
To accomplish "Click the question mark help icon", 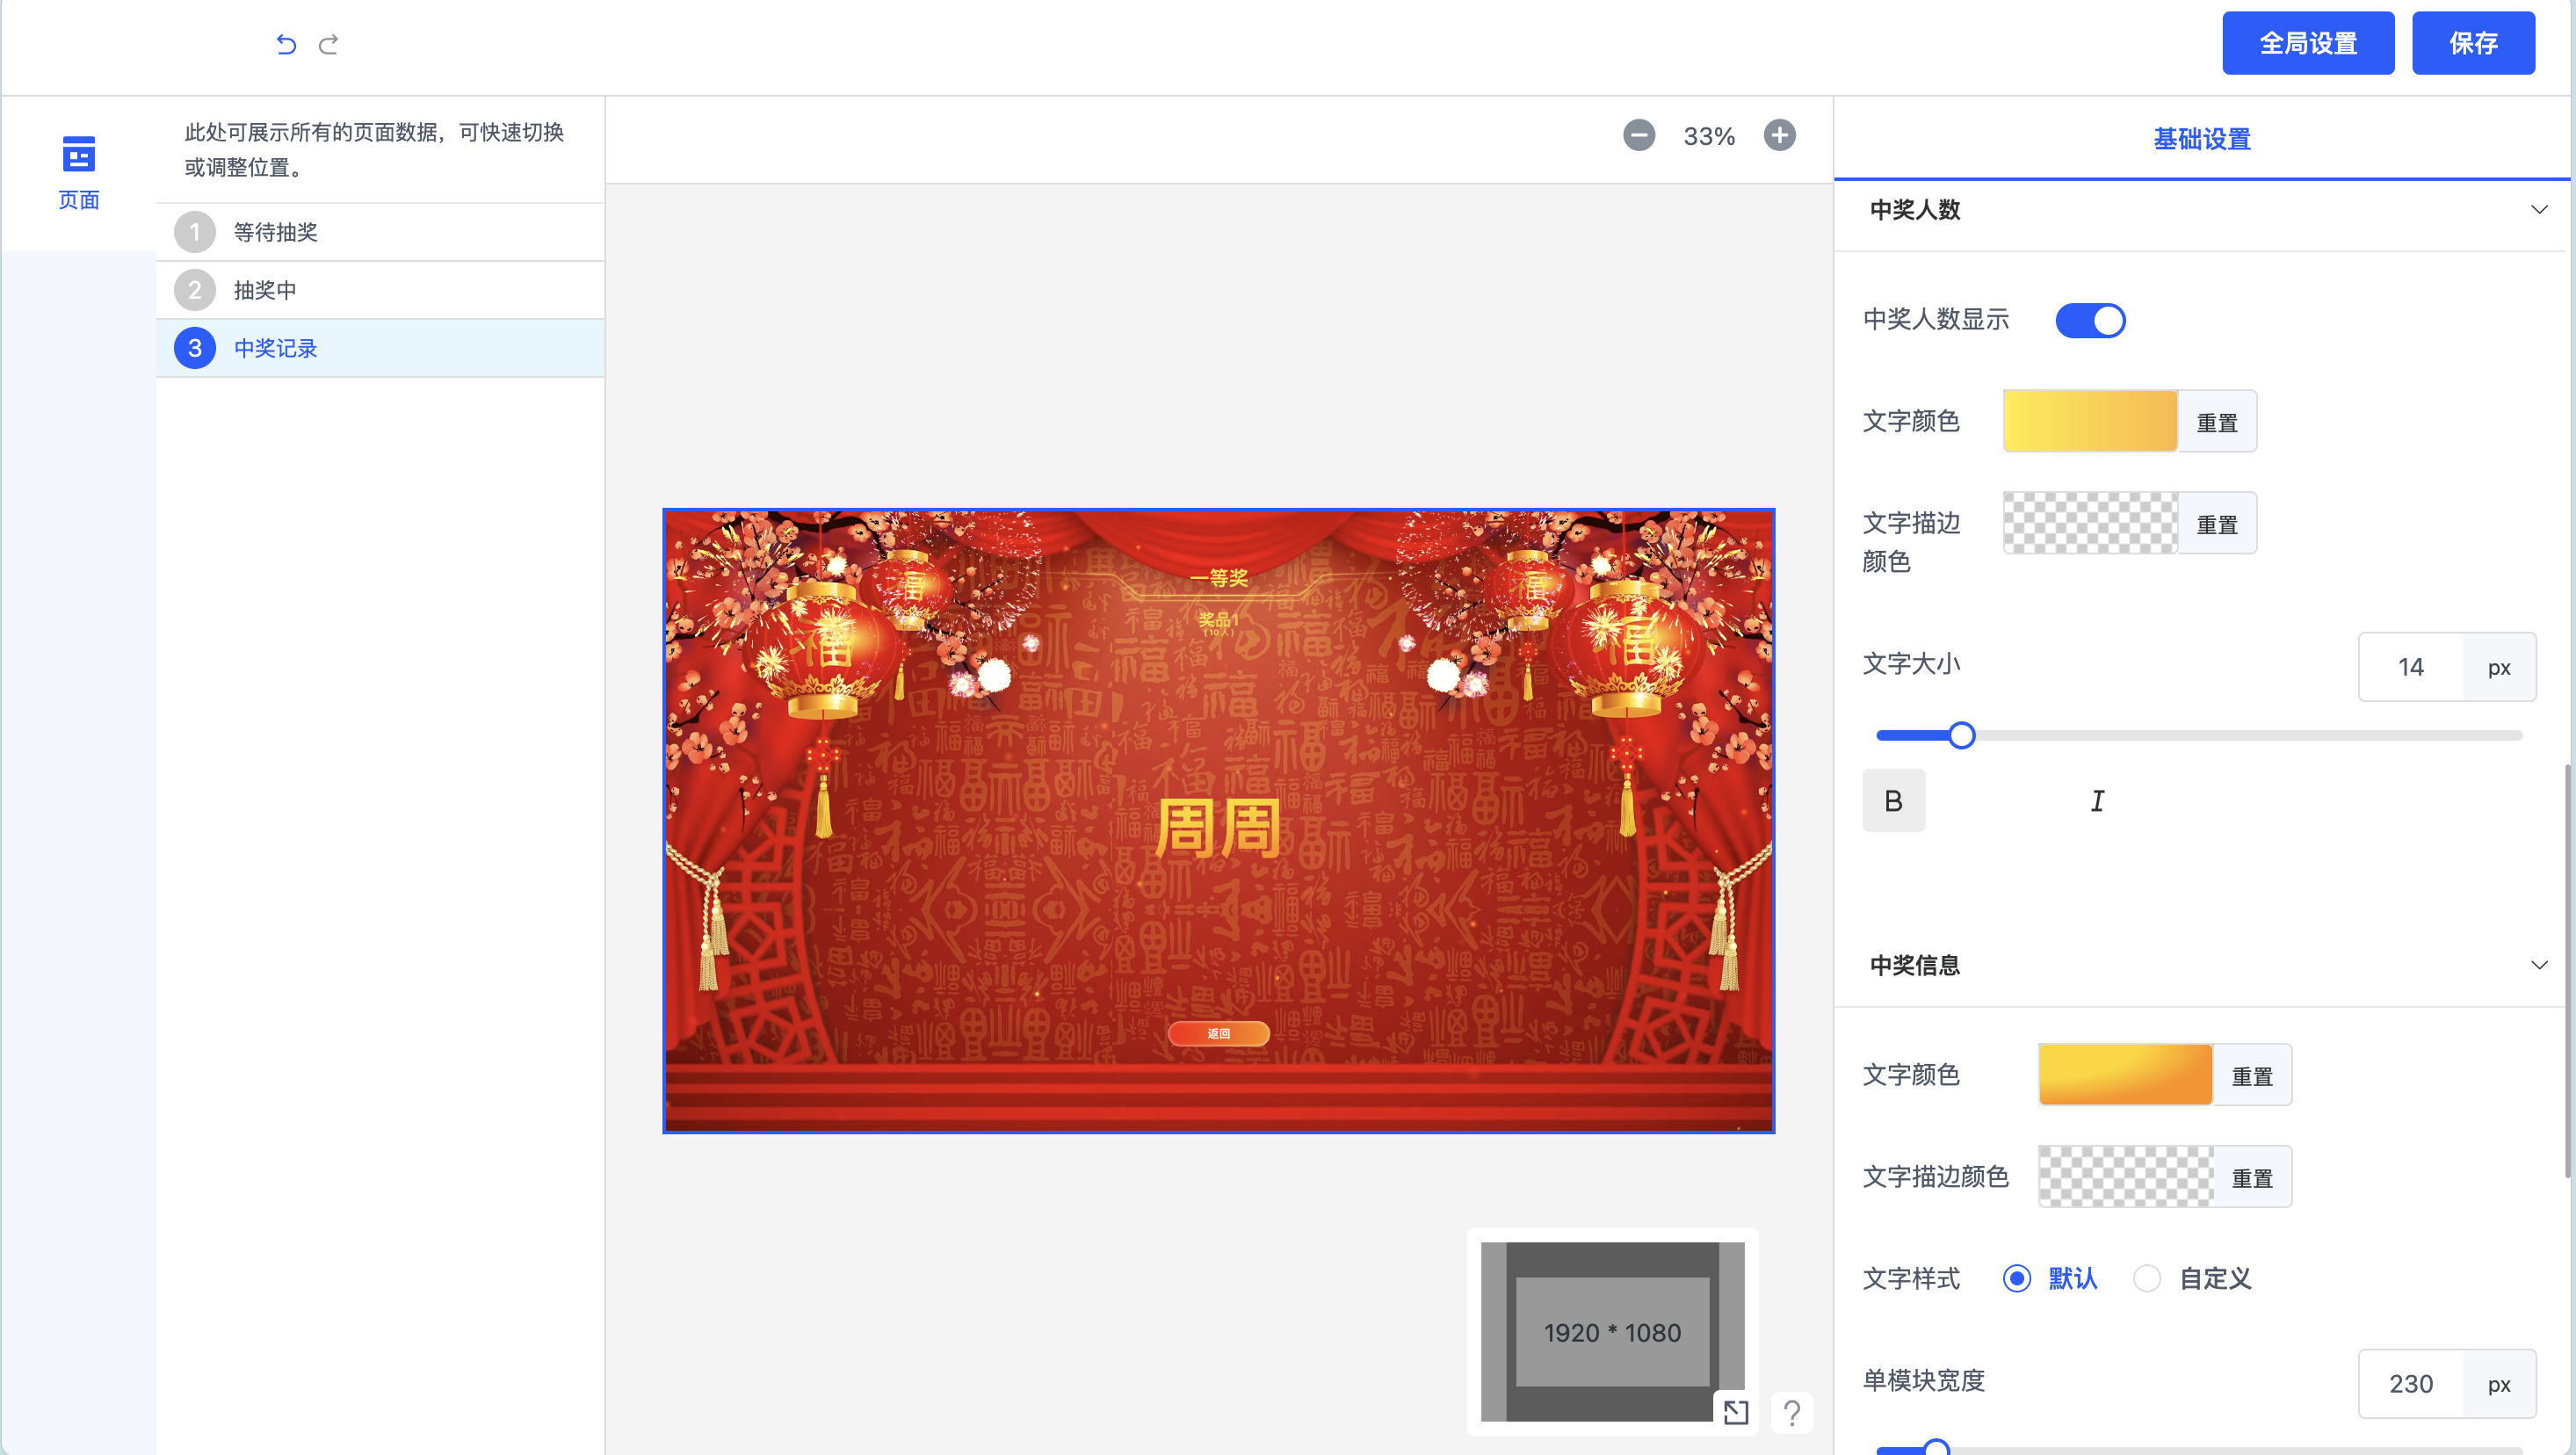I will (1791, 1412).
